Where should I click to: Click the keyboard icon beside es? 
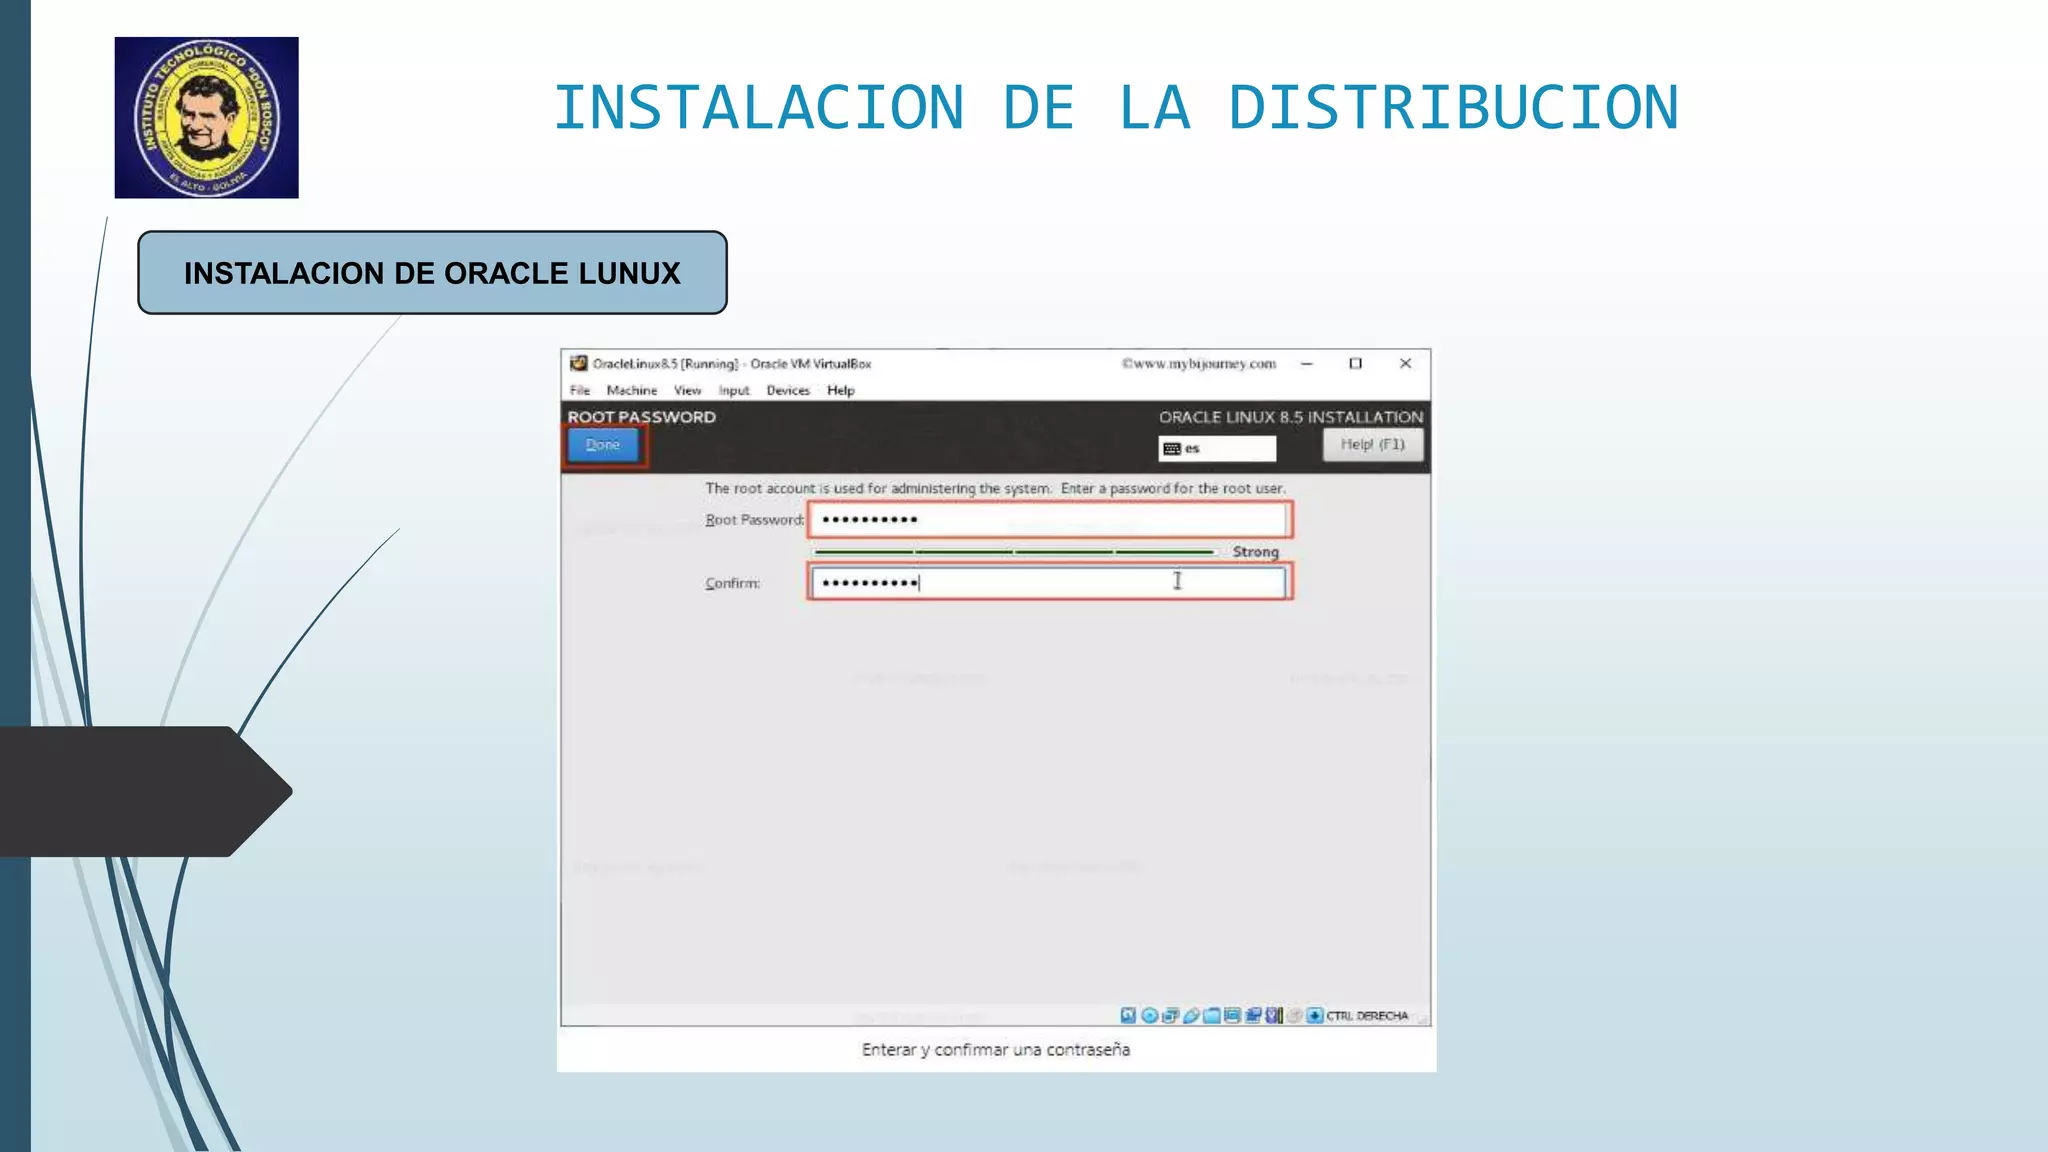(1172, 449)
